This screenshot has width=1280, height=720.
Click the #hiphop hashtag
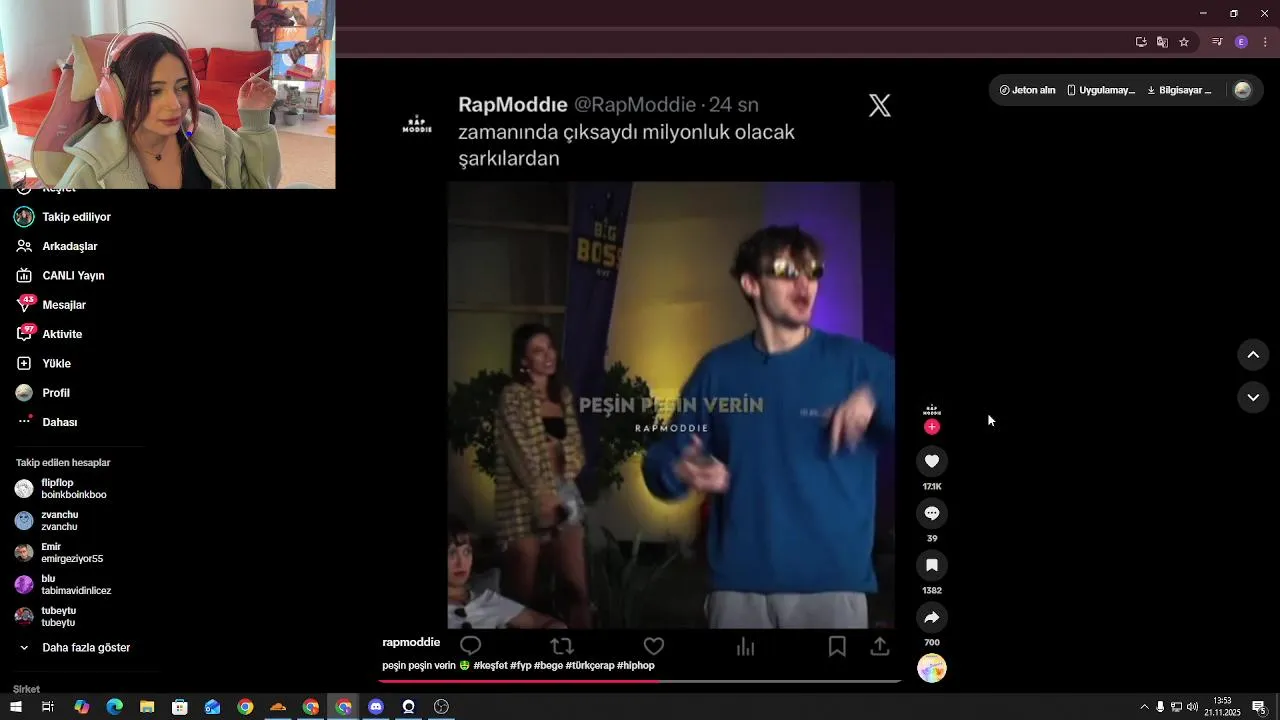point(636,666)
